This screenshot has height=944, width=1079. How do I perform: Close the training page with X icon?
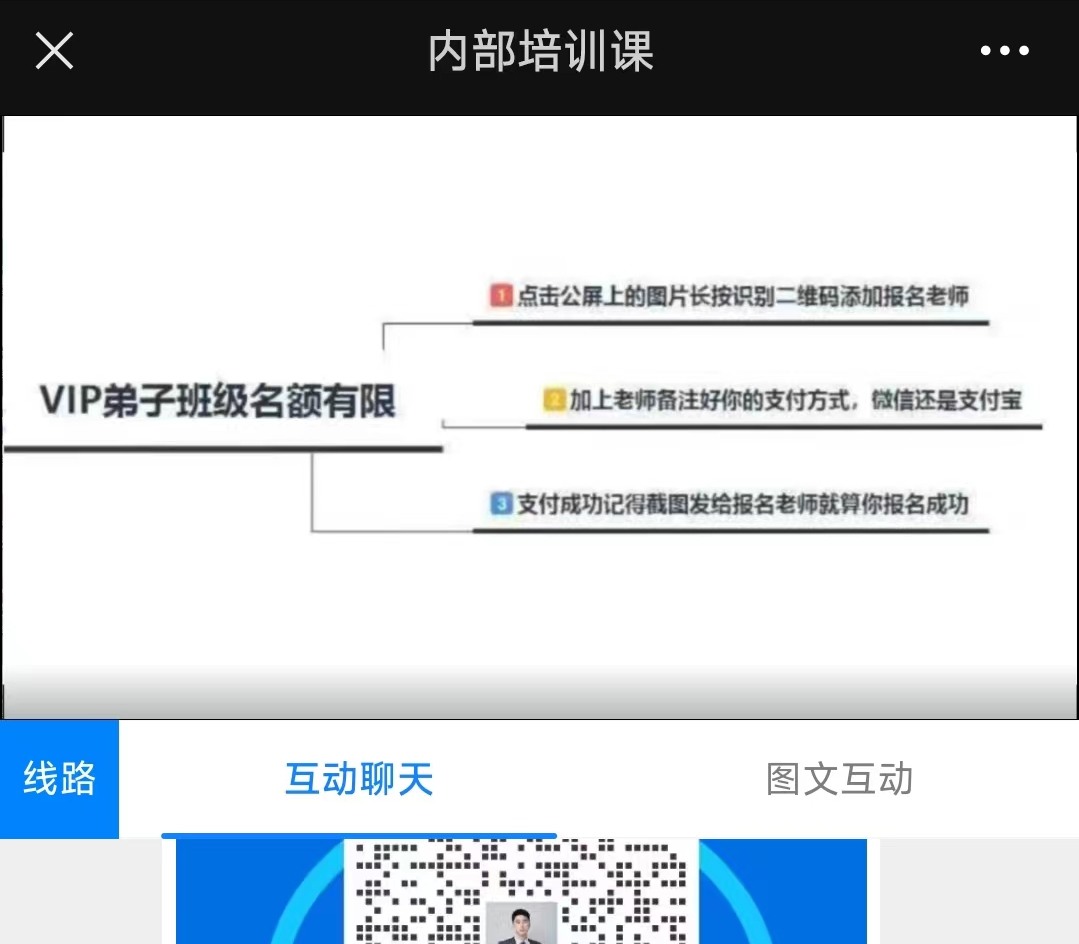point(54,50)
